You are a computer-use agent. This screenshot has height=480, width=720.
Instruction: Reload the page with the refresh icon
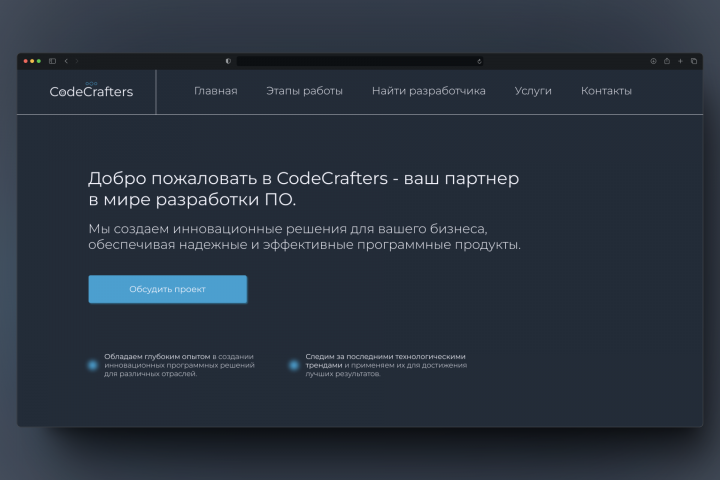(479, 62)
